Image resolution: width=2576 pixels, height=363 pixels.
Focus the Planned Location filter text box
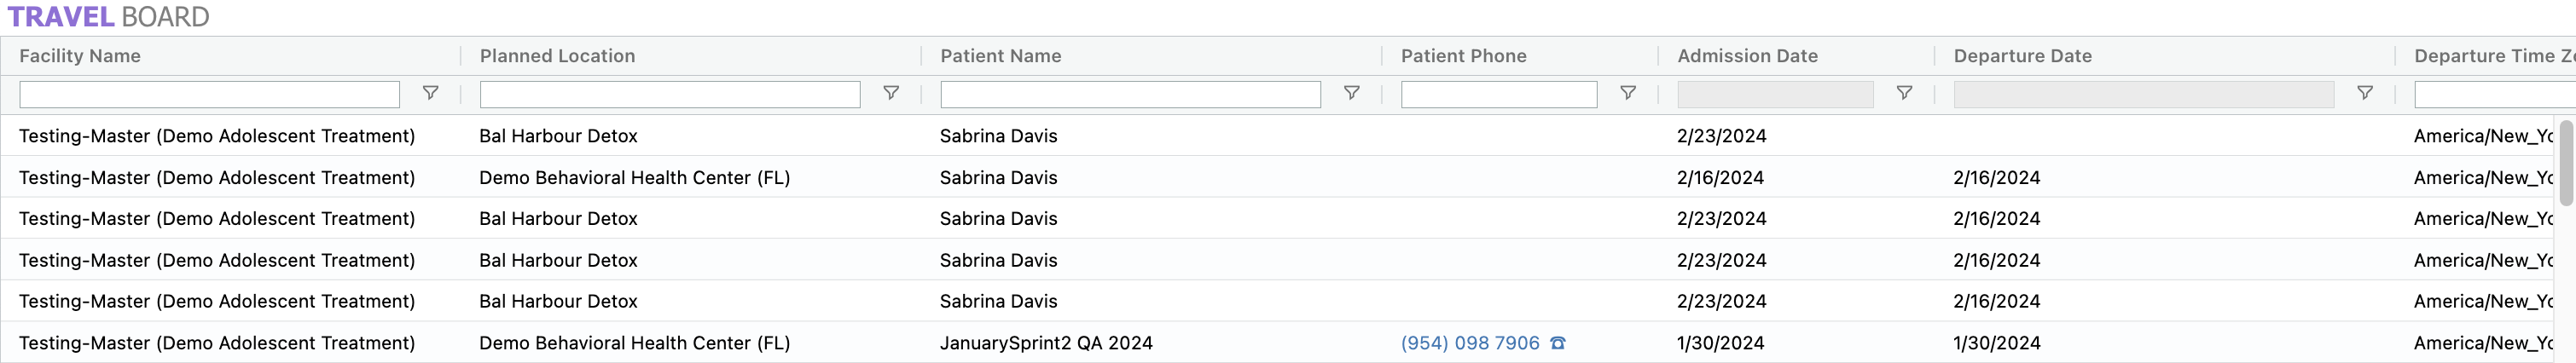[x=669, y=94]
